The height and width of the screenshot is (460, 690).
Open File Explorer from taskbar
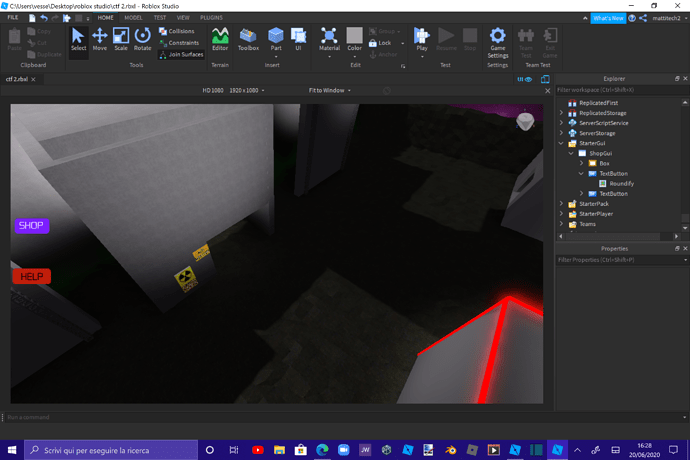[279, 450]
